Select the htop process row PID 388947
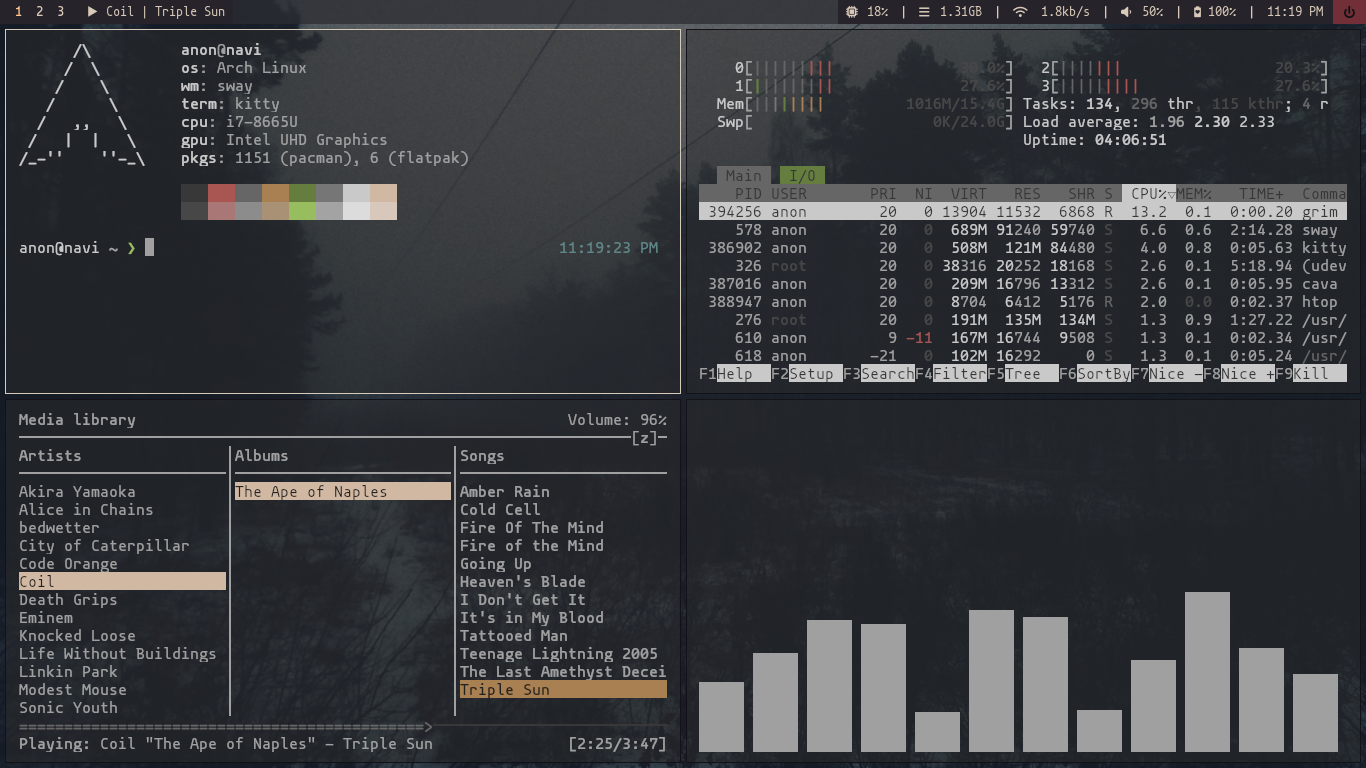The width and height of the screenshot is (1366, 768). pyautogui.click(x=1023, y=302)
